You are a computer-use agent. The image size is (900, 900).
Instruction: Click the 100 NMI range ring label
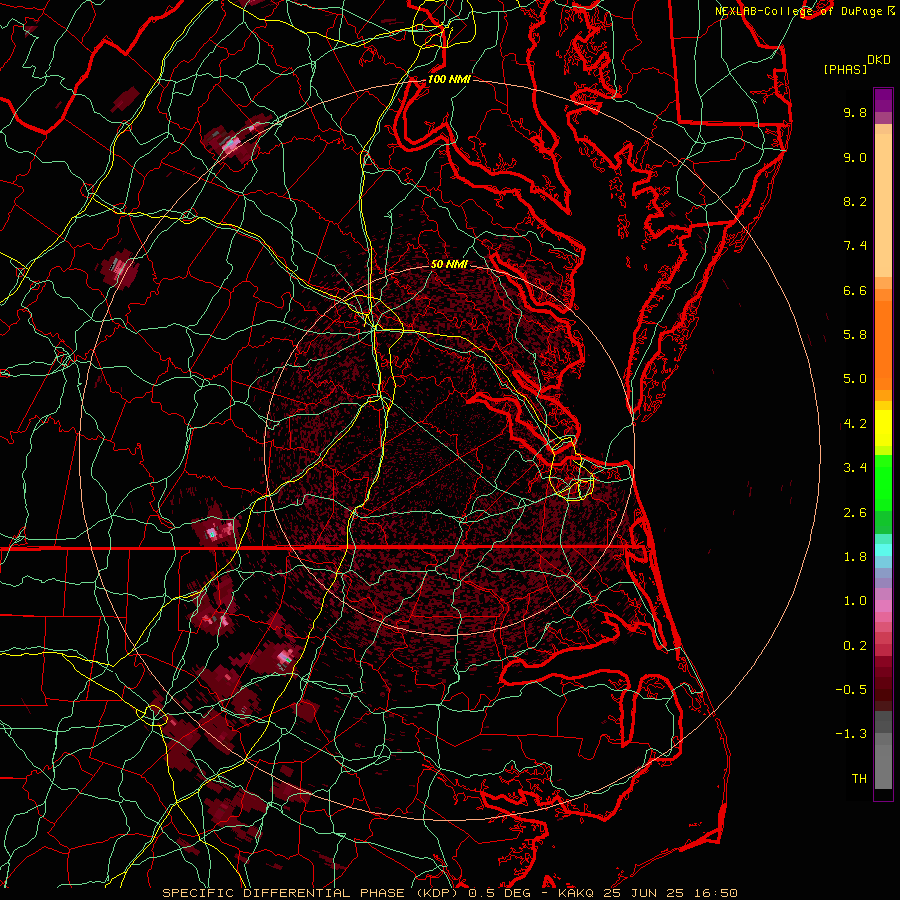click(x=449, y=79)
